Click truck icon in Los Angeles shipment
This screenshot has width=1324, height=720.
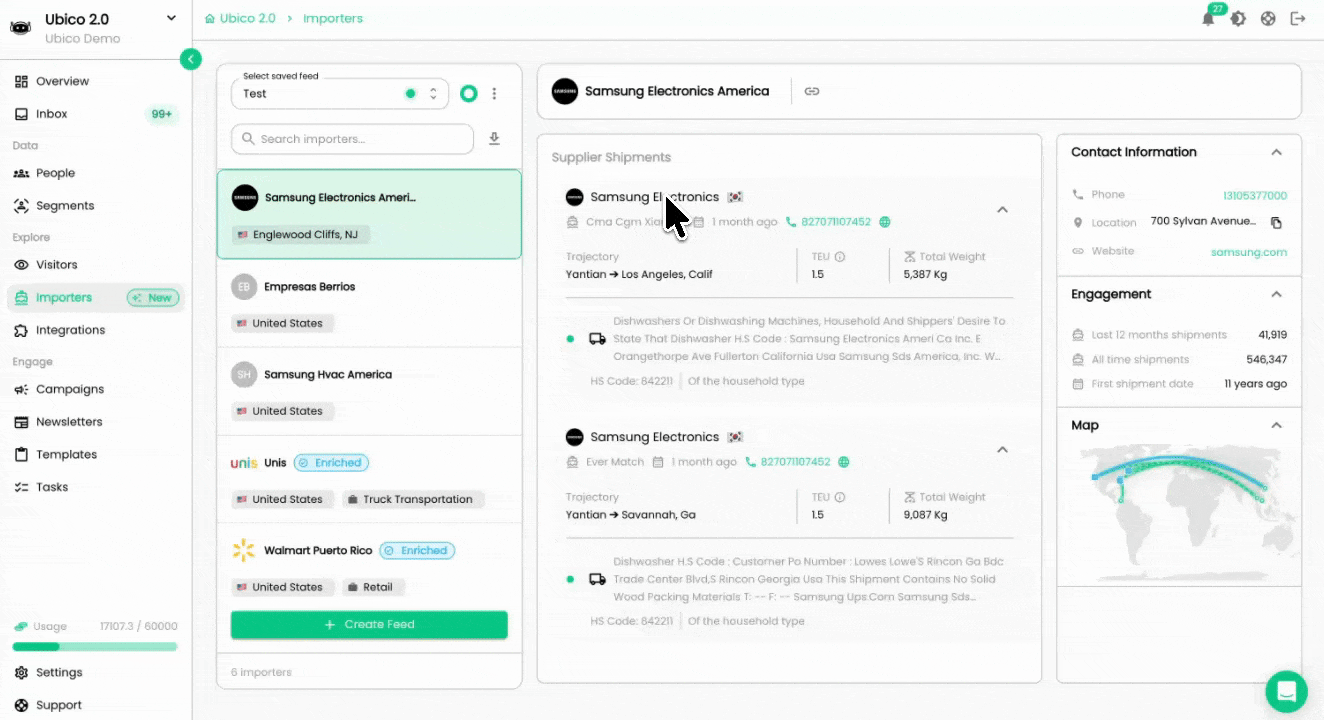click(x=597, y=339)
